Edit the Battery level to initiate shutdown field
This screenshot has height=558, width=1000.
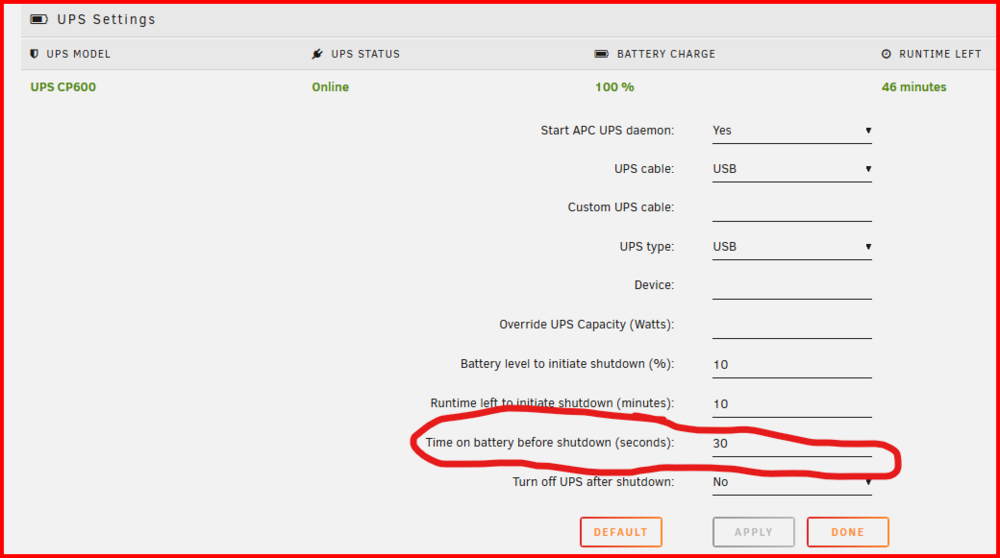[791, 365]
